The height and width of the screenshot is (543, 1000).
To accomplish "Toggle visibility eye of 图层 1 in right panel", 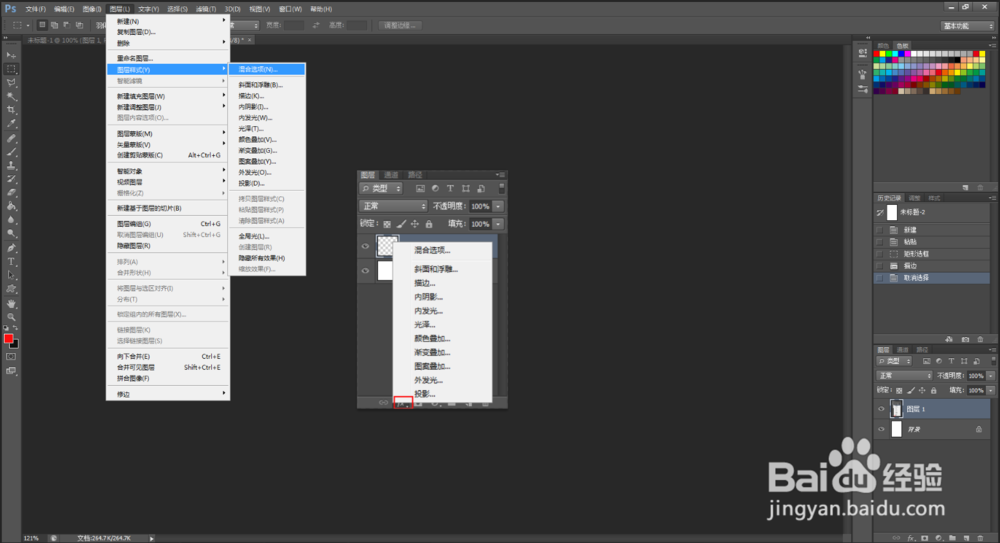I will pyautogui.click(x=881, y=409).
